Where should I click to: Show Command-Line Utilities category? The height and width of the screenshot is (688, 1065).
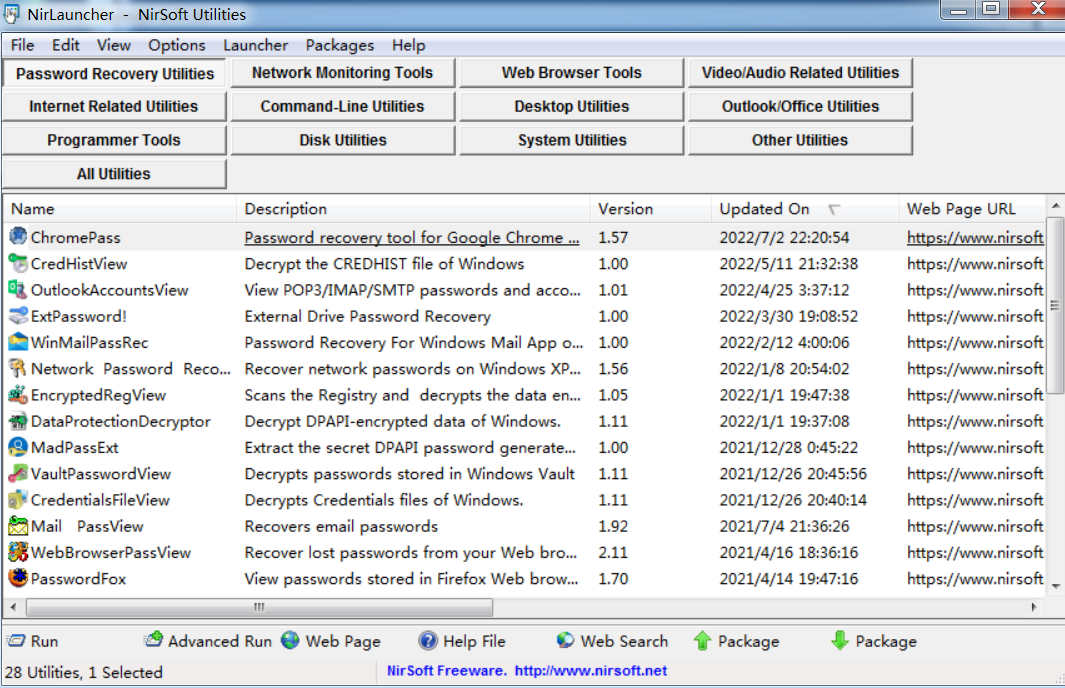point(342,107)
